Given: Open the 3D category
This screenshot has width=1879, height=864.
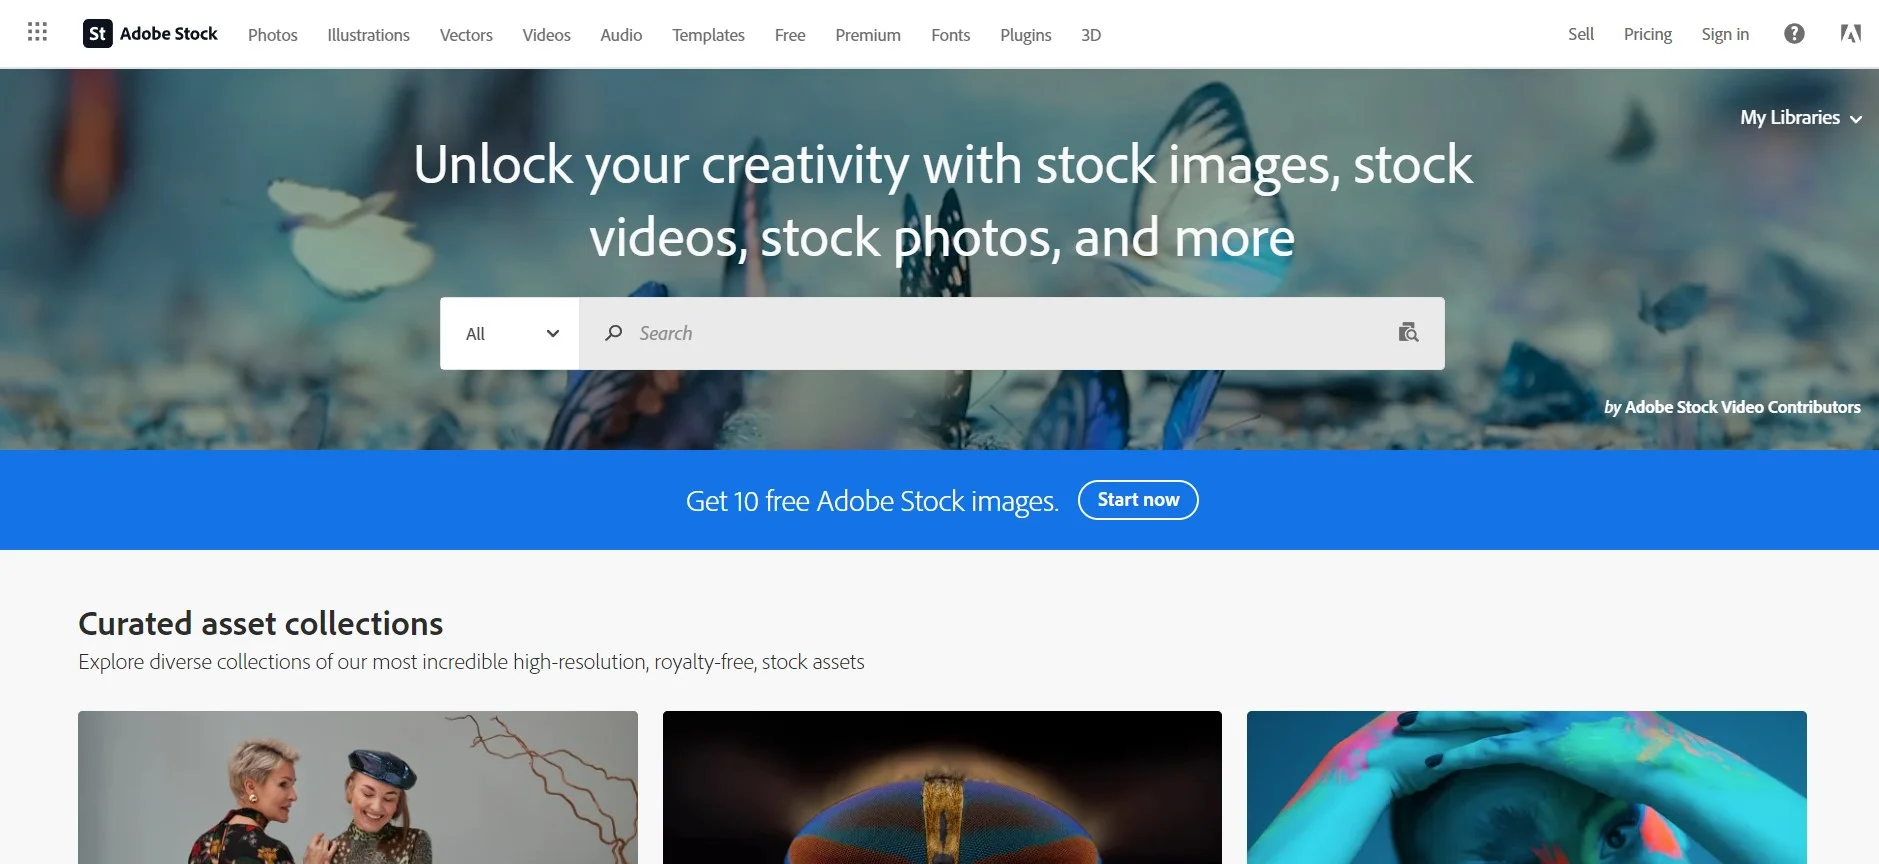Looking at the screenshot, I should tap(1091, 35).
